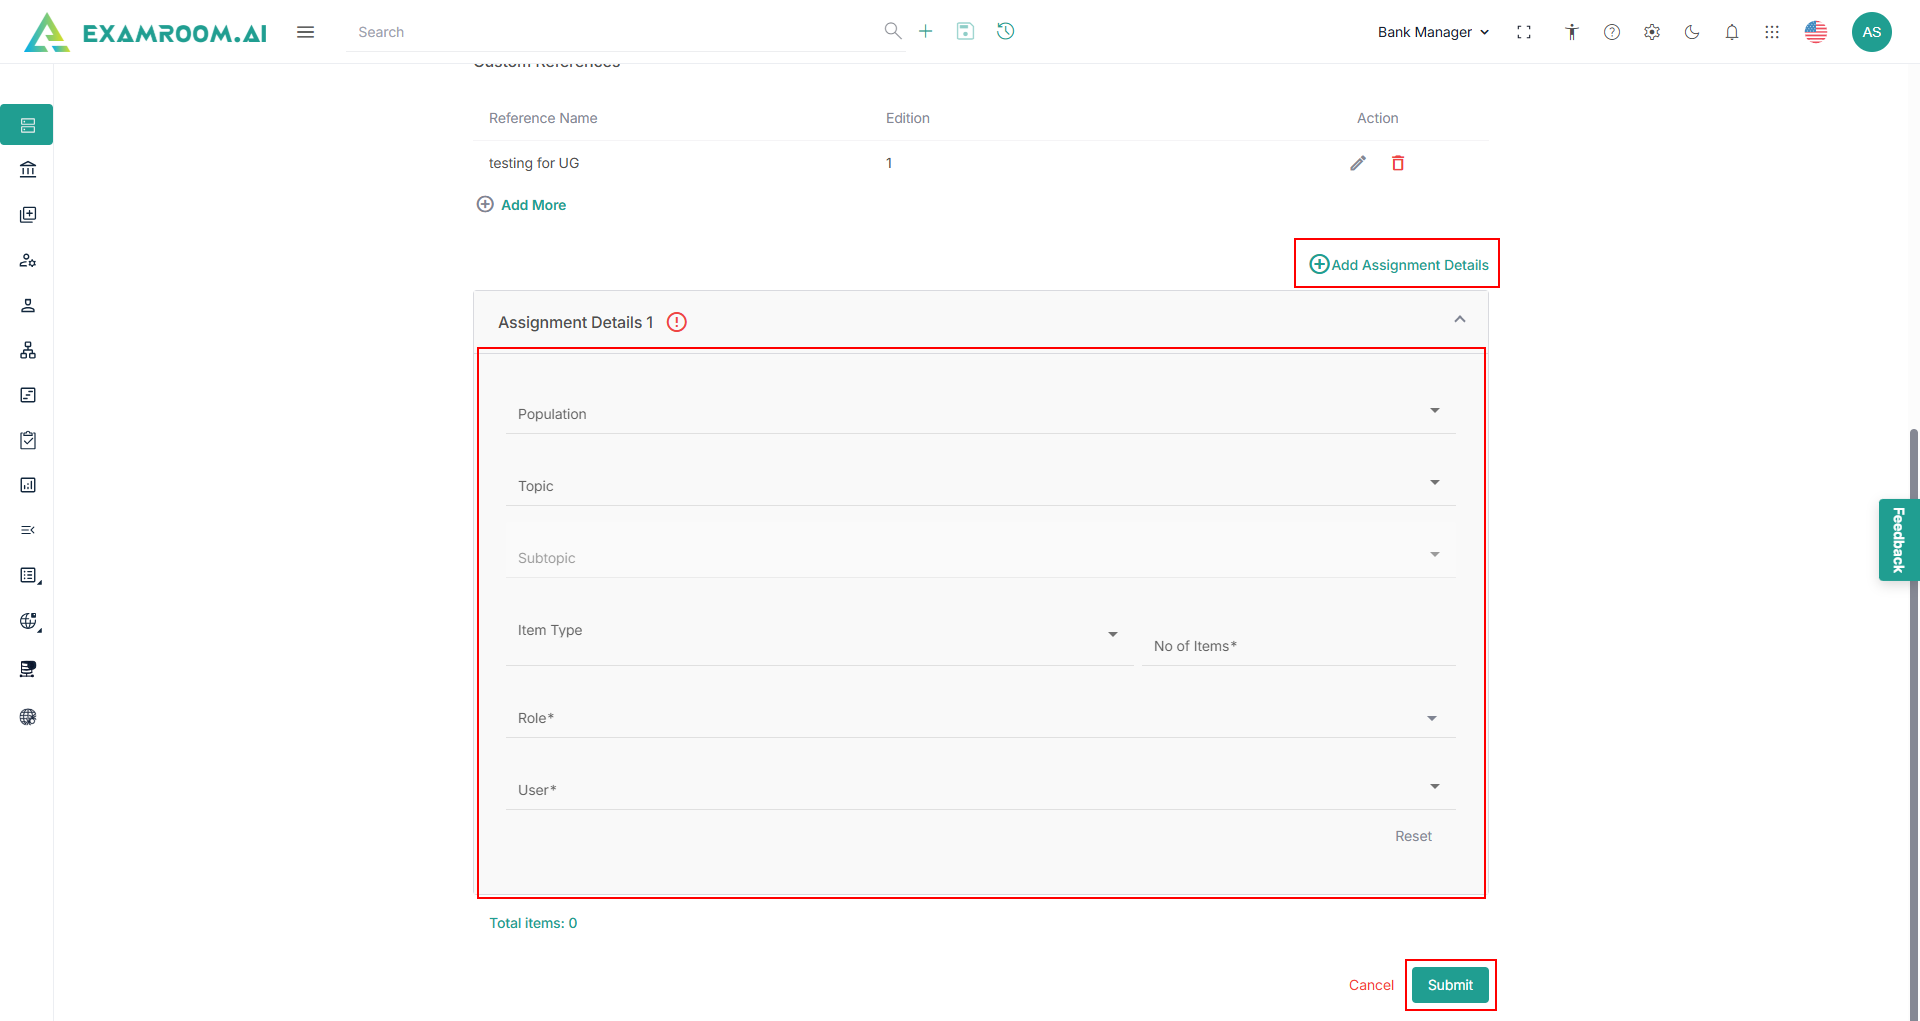Click the save disk icon in header
Screen dimensions: 1920x1021
click(x=965, y=31)
